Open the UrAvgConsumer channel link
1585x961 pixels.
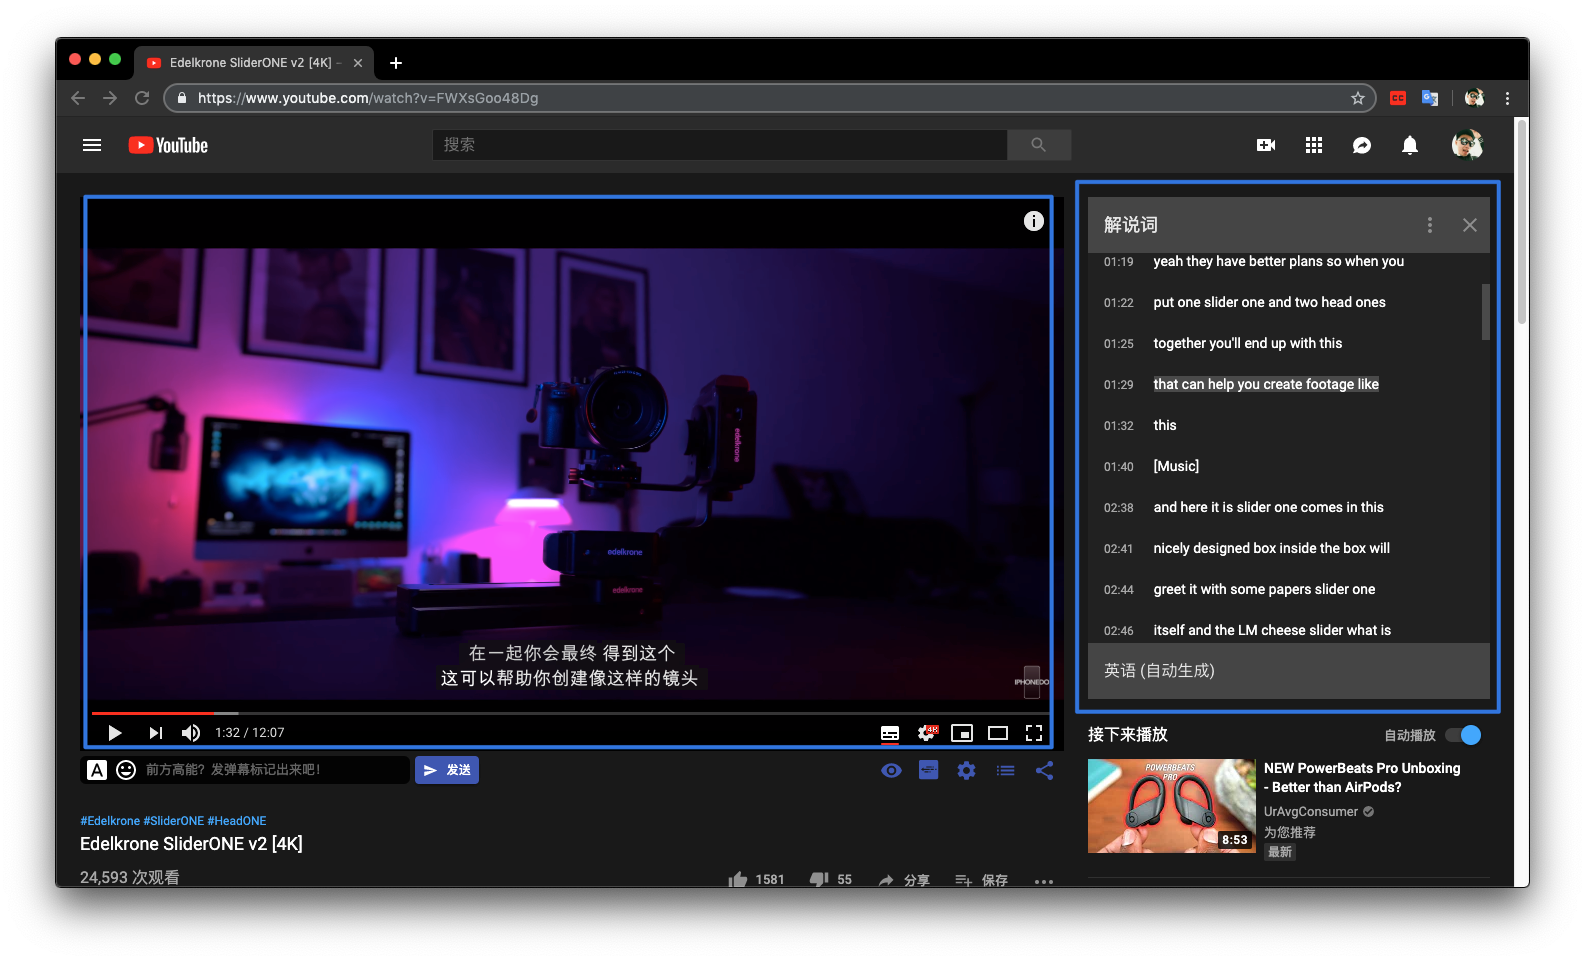click(x=1311, y=812)
